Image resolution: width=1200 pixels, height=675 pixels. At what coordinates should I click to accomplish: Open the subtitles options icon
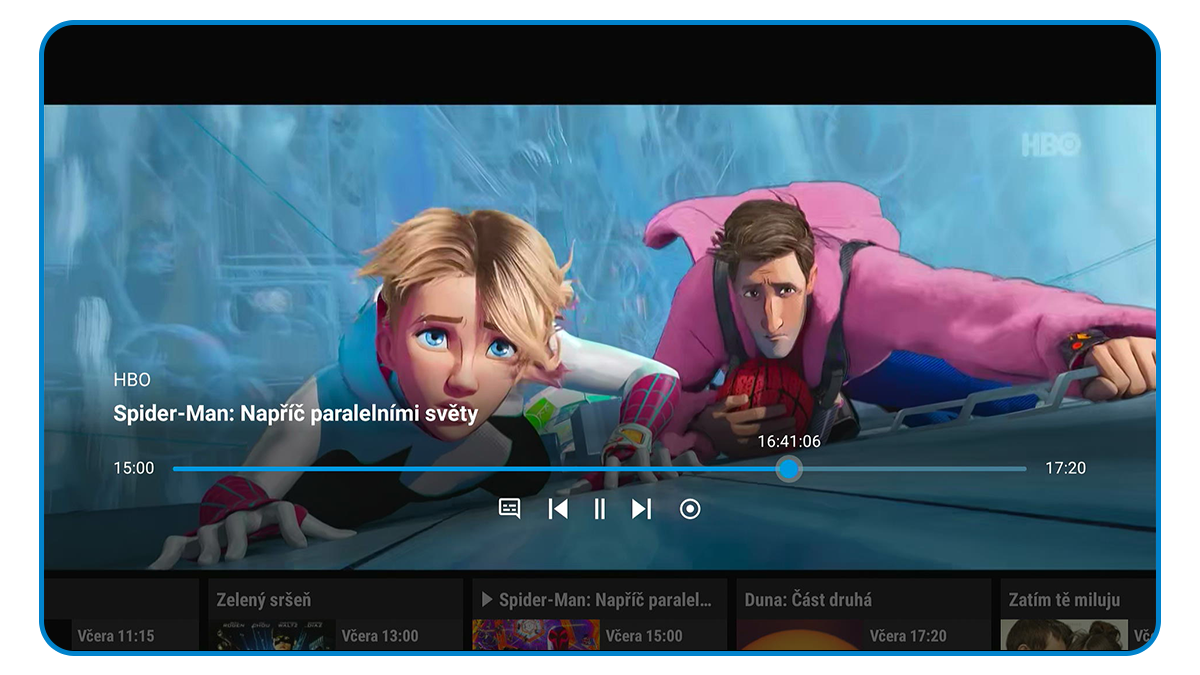510,509
